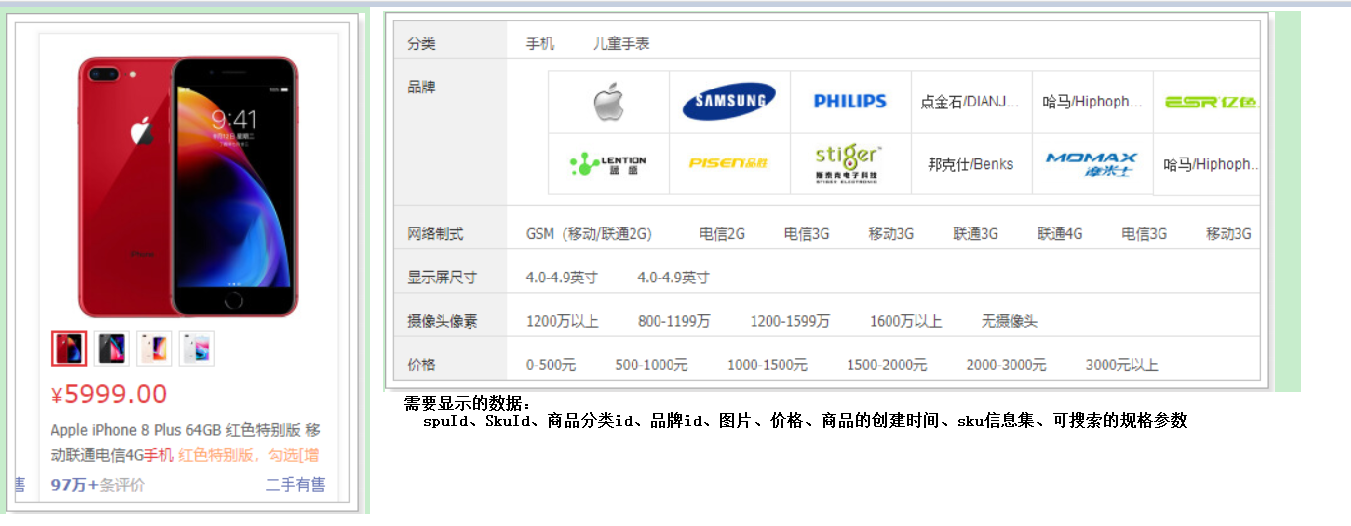Choose first 4.0-4.9英寸 screen size
The width and height of the screenshot is (1351, 526).
click(562, 277)
